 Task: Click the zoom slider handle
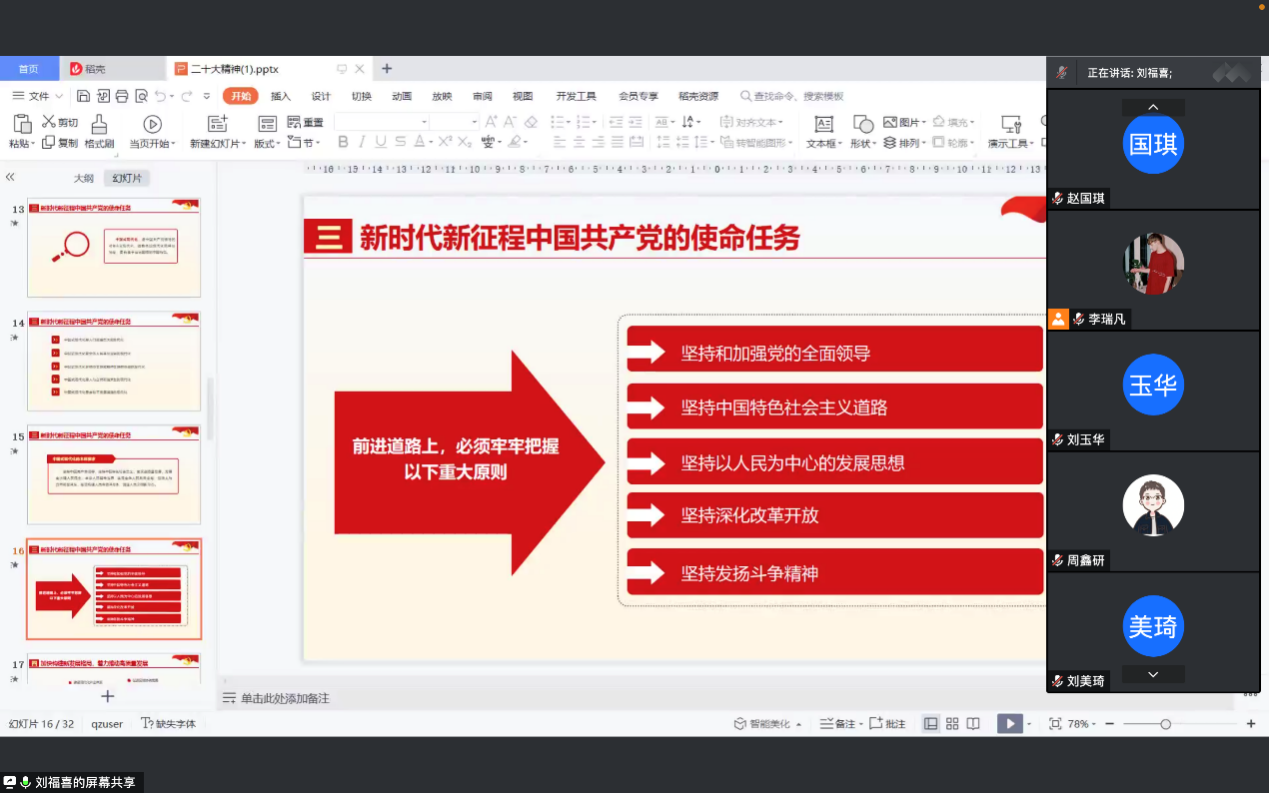[x=1165, y=724]
